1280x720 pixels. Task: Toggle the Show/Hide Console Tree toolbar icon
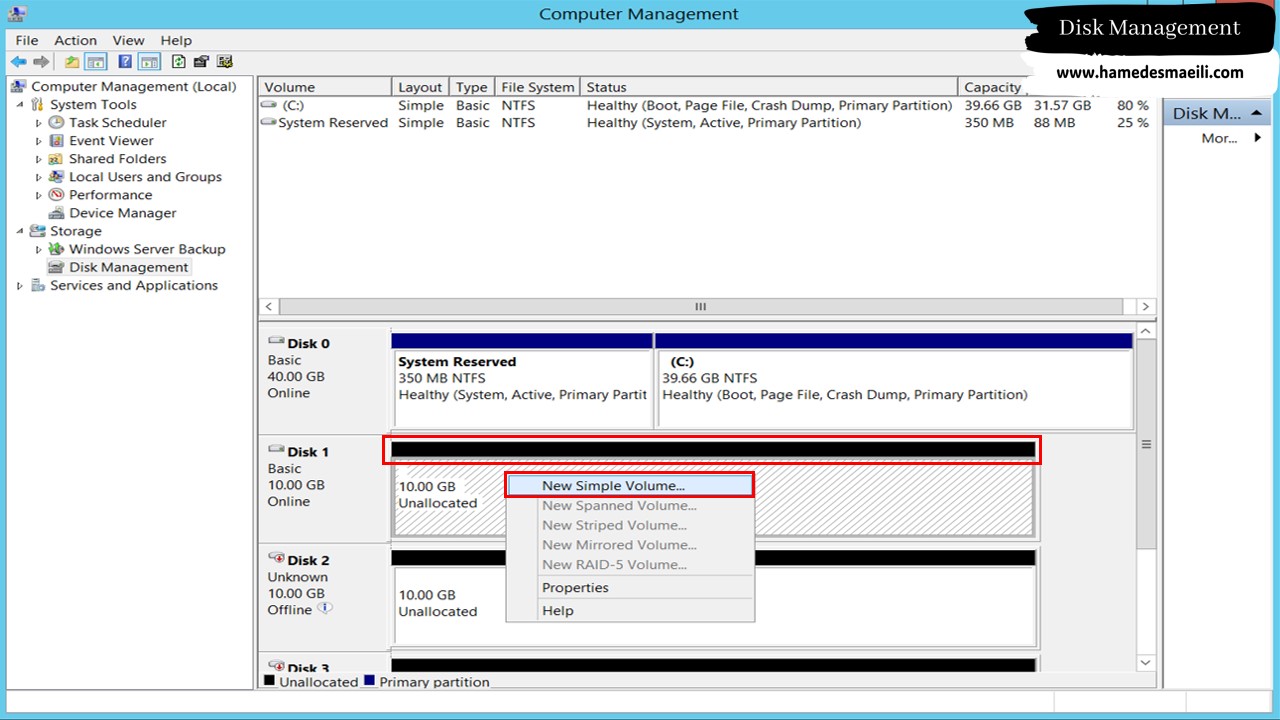tap(96, 62)
